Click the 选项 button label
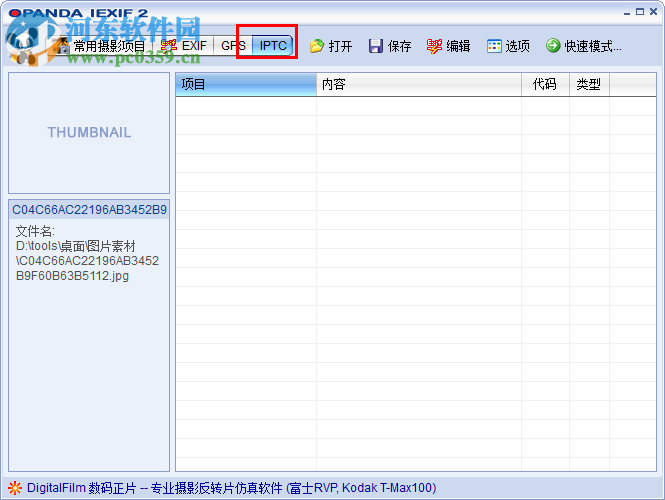This screenshot has width=665, height=500. [517, 46]
